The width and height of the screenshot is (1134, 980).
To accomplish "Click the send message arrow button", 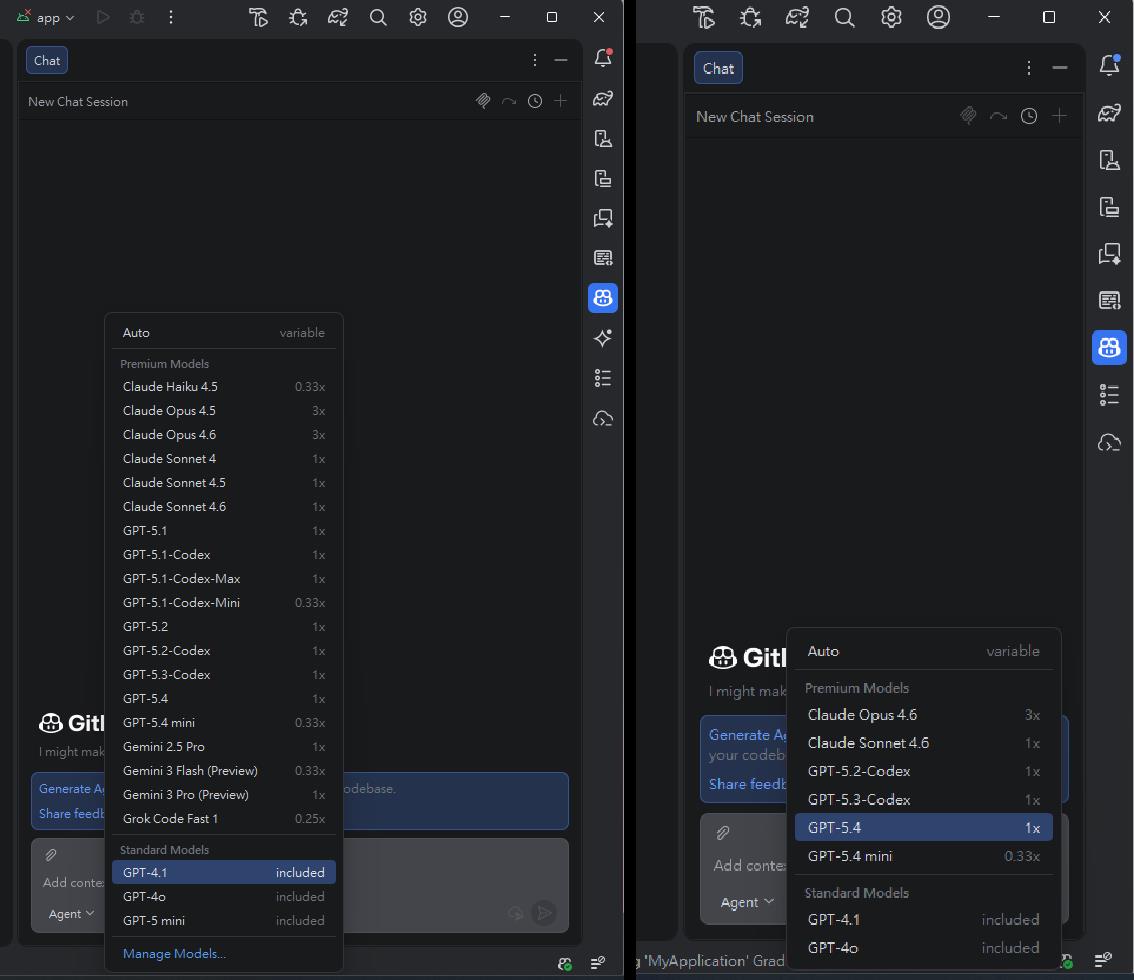I will (x=544, y=912).
